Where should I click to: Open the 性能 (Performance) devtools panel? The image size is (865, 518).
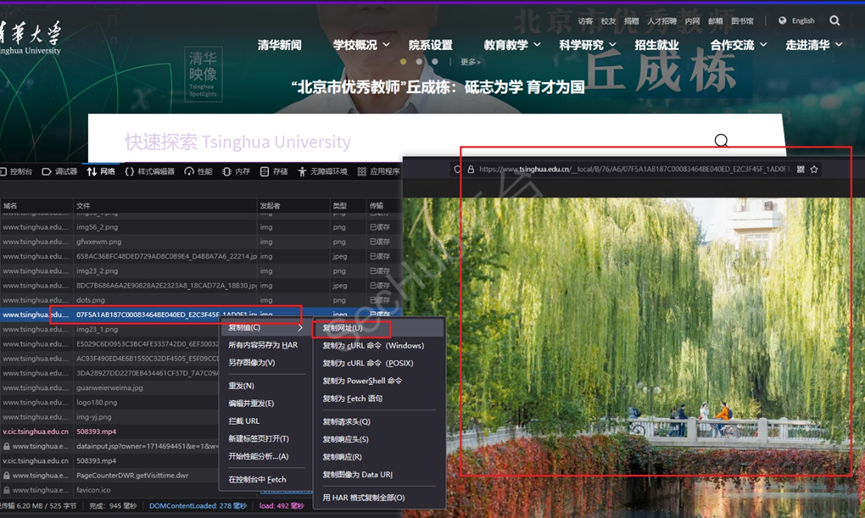click(198, 172)
